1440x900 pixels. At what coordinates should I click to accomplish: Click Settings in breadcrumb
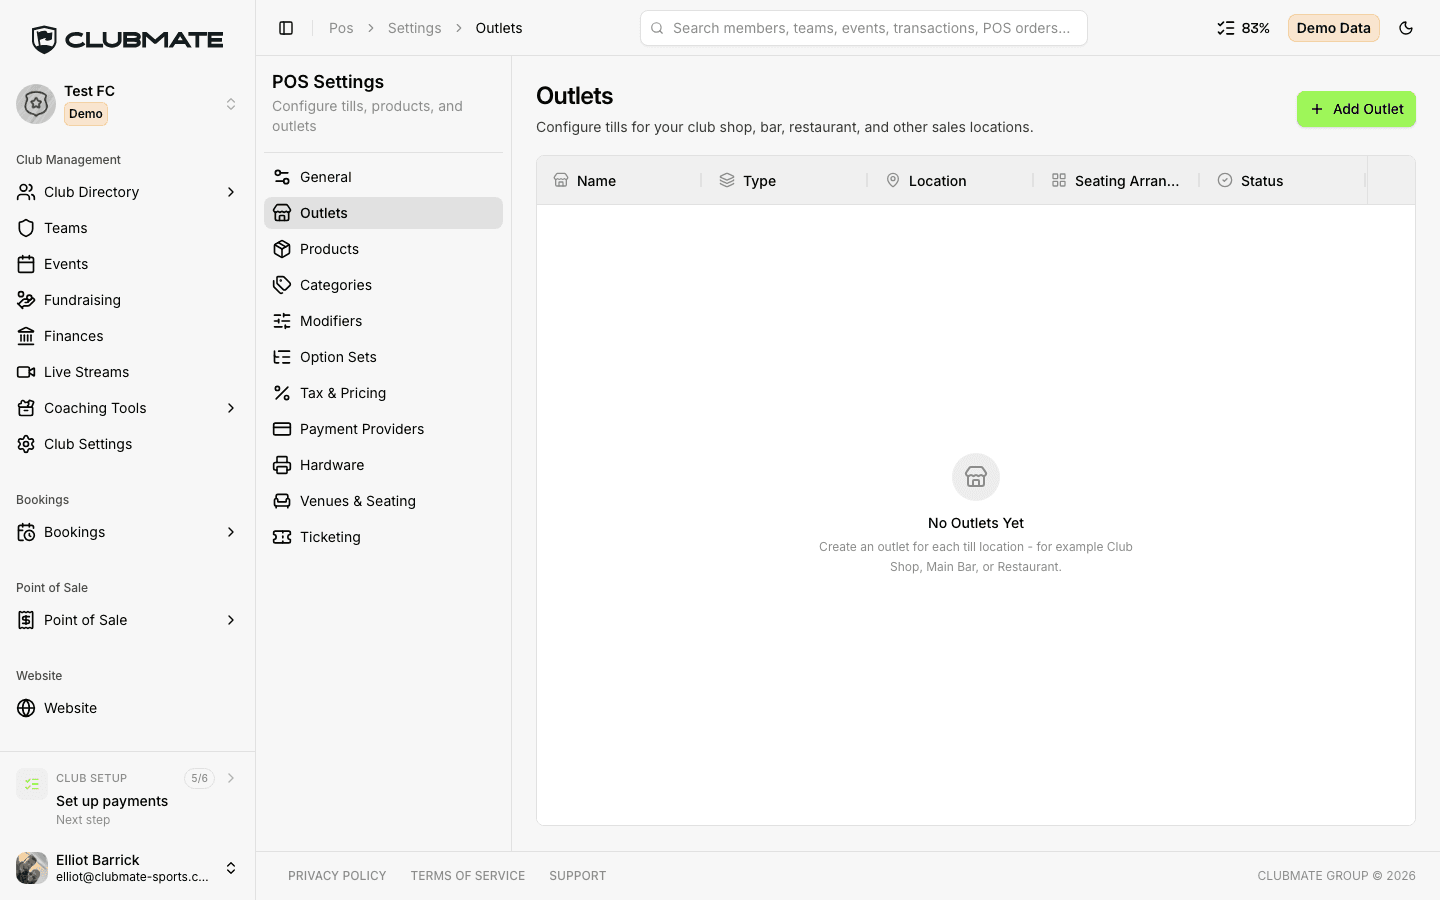(414, 28)
